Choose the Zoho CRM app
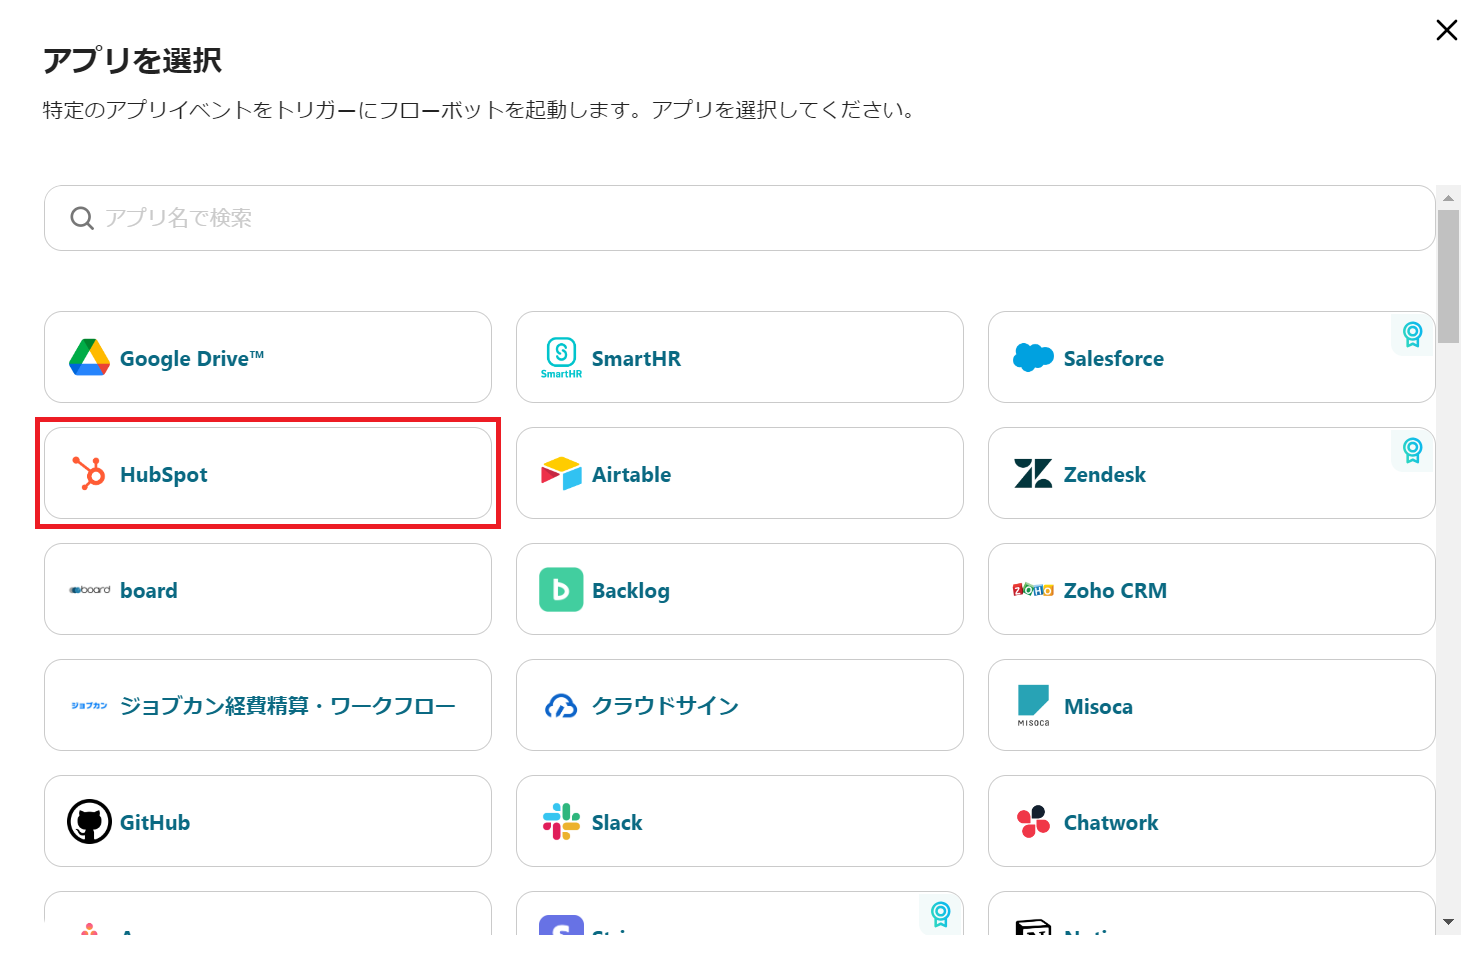Screen dimensions: 1471x966 tap(1211, 589)
